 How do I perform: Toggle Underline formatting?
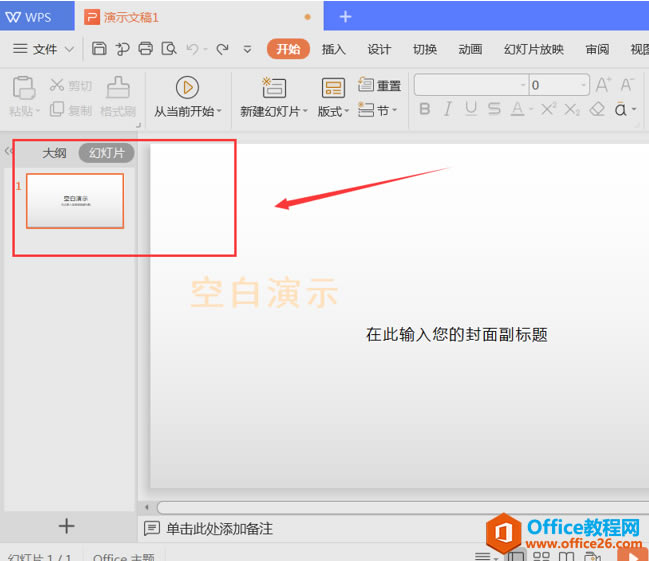coord(471,109)
